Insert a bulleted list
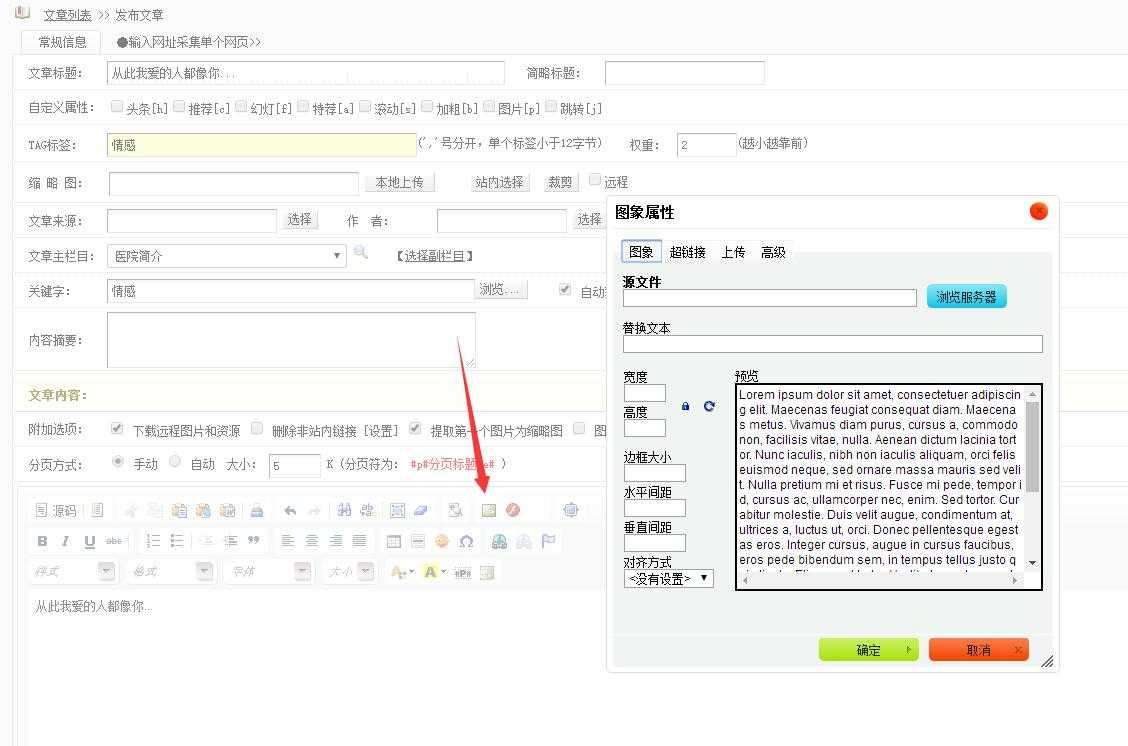This screenshot has height=746, width=1128. click(x=178, y=541)
